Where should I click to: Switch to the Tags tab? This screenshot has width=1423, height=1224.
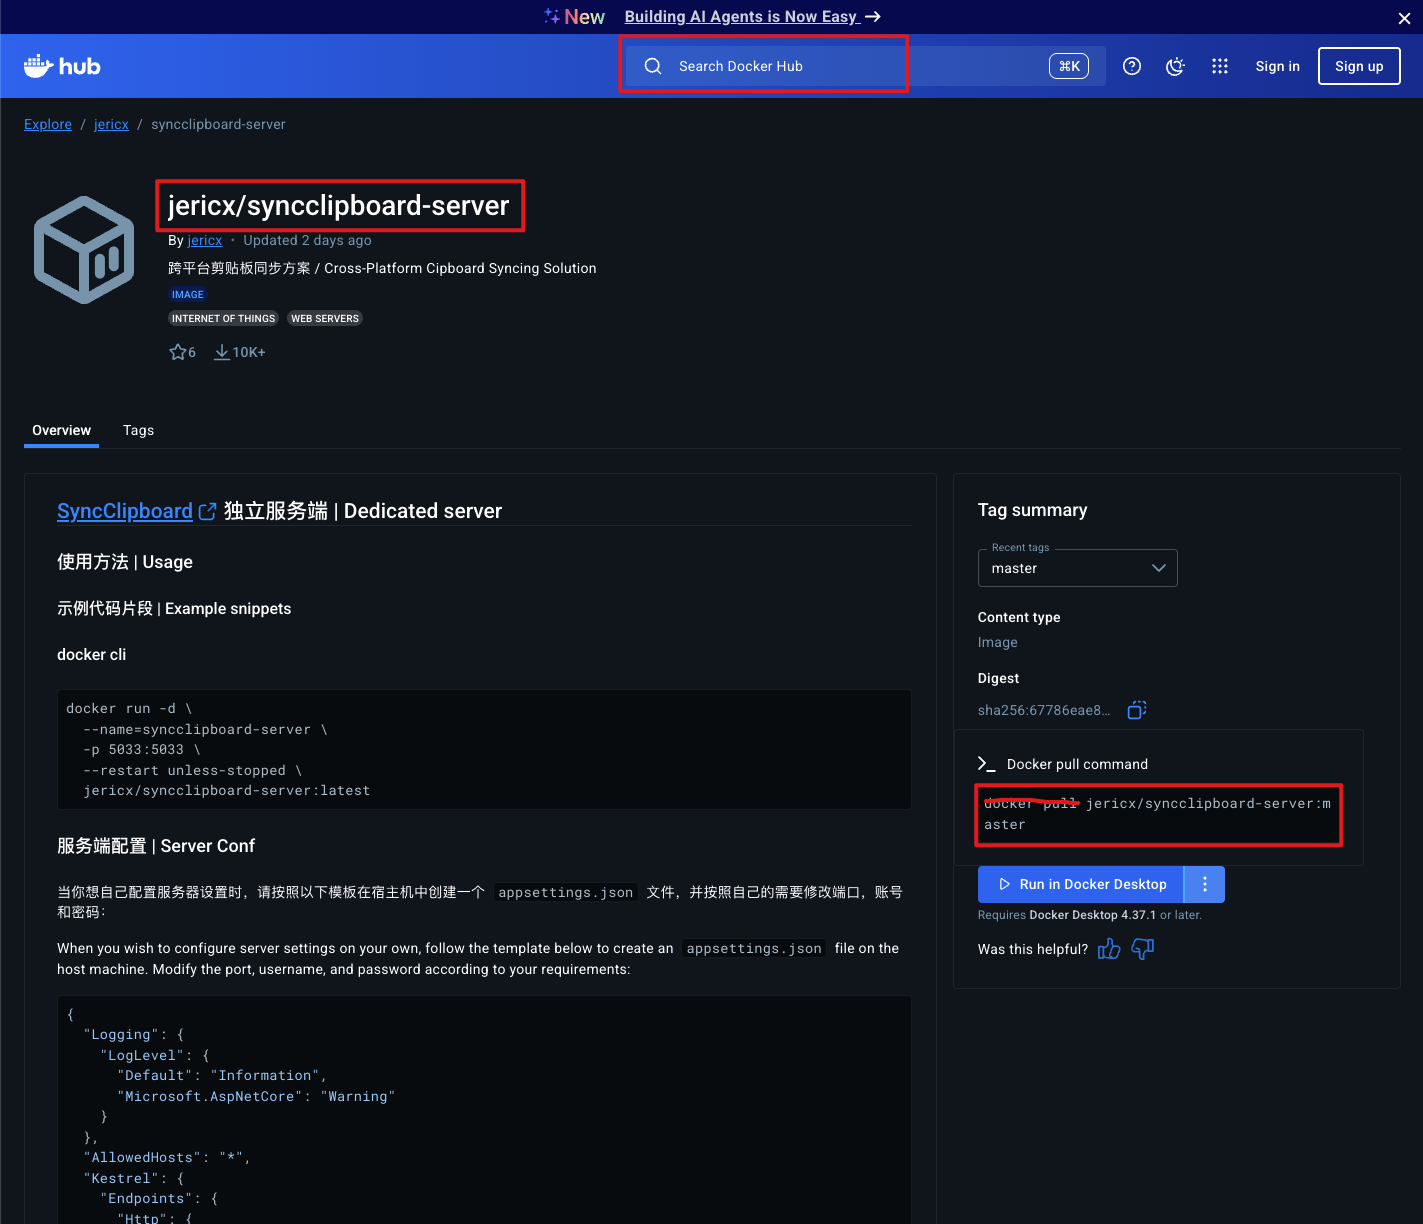coord(138,430)
